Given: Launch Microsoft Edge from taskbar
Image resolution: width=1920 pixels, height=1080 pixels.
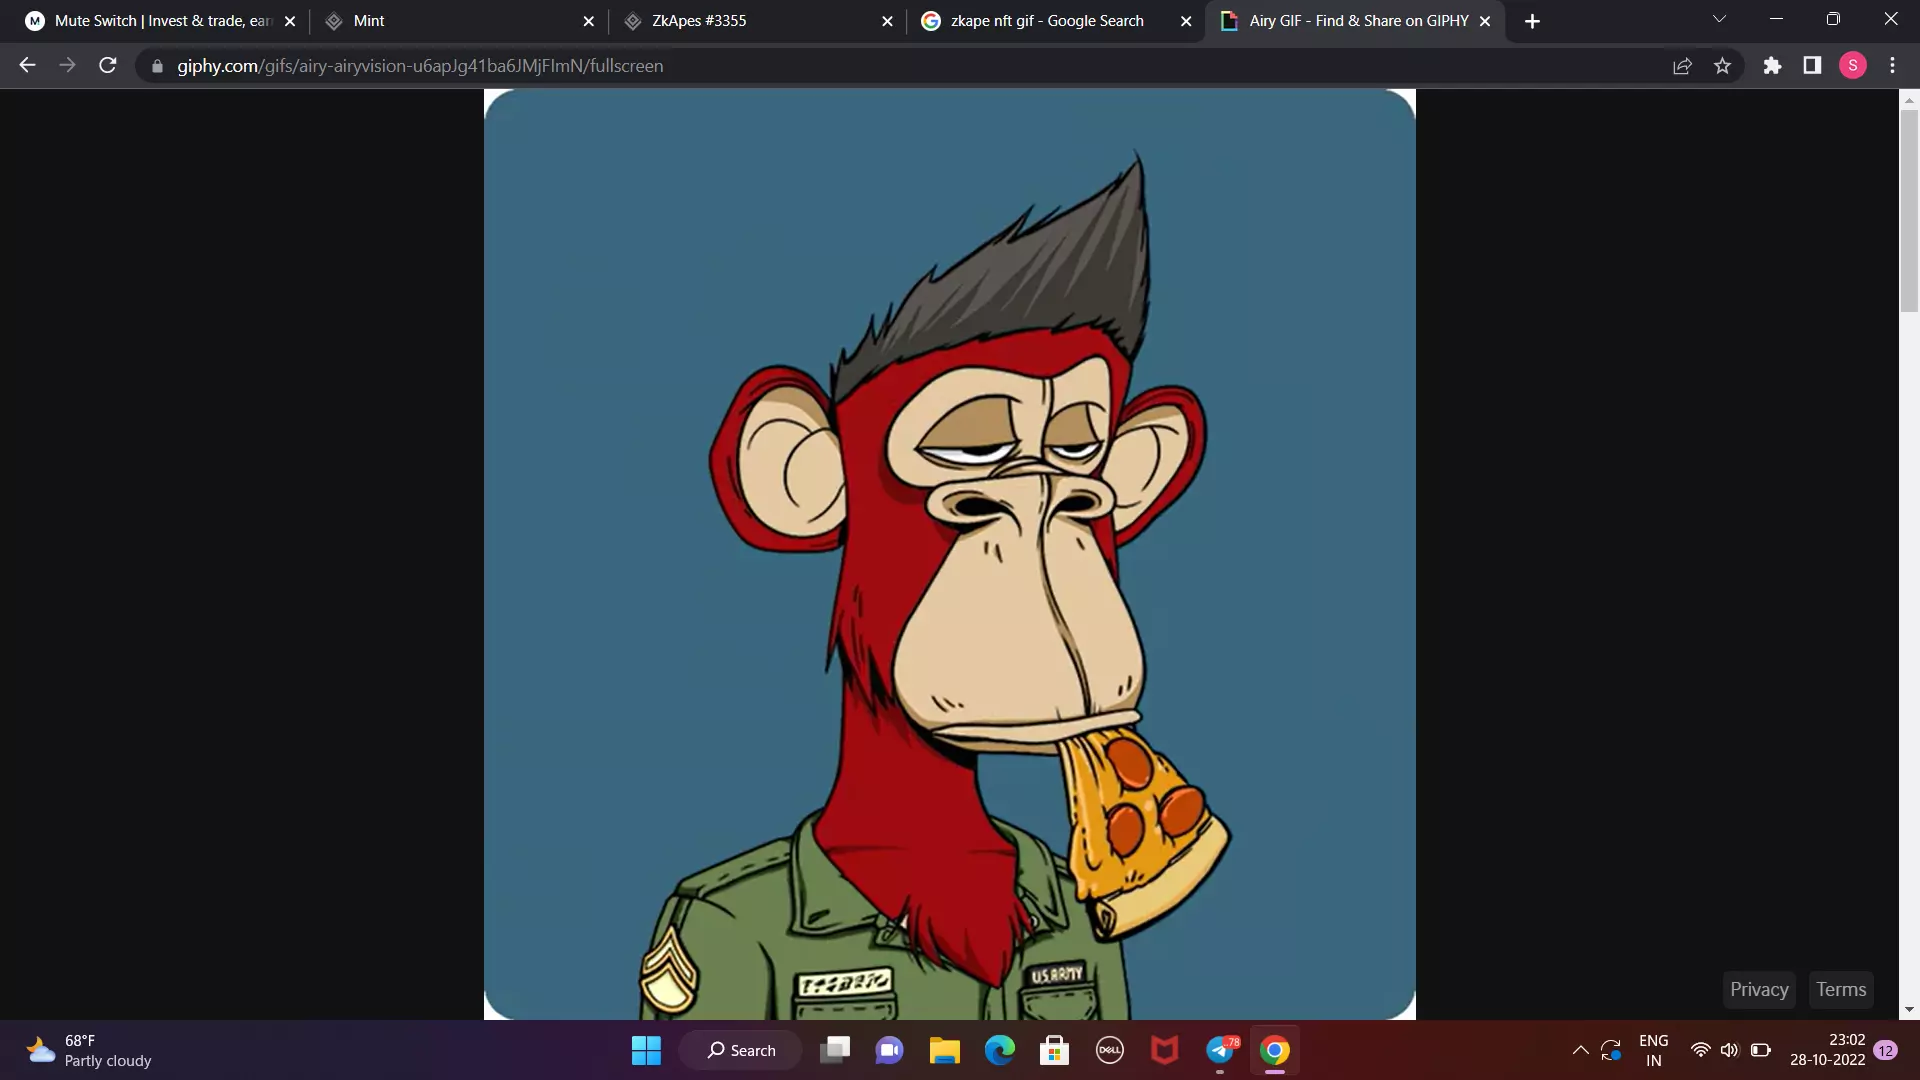Looking at the screenshot, I should coord(999,1050).
